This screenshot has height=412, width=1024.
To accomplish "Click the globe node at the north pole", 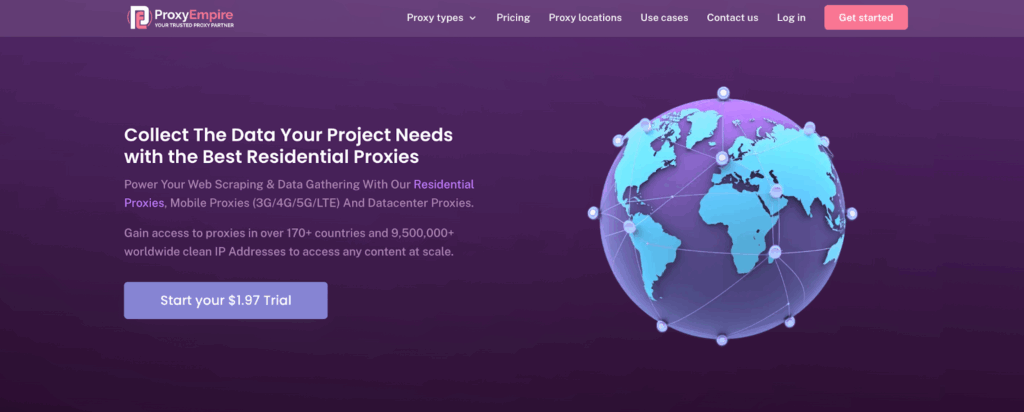I will click(x=722, y=93).
